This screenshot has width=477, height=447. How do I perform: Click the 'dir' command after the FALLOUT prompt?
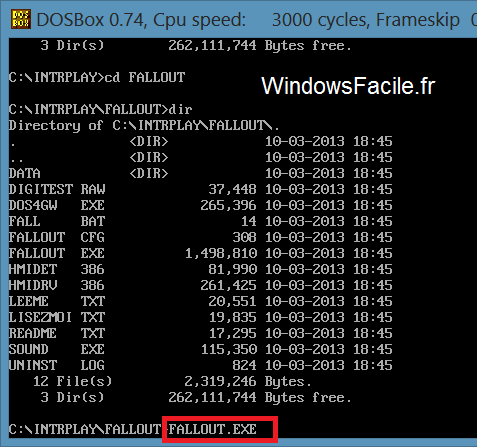pos(180,109)
